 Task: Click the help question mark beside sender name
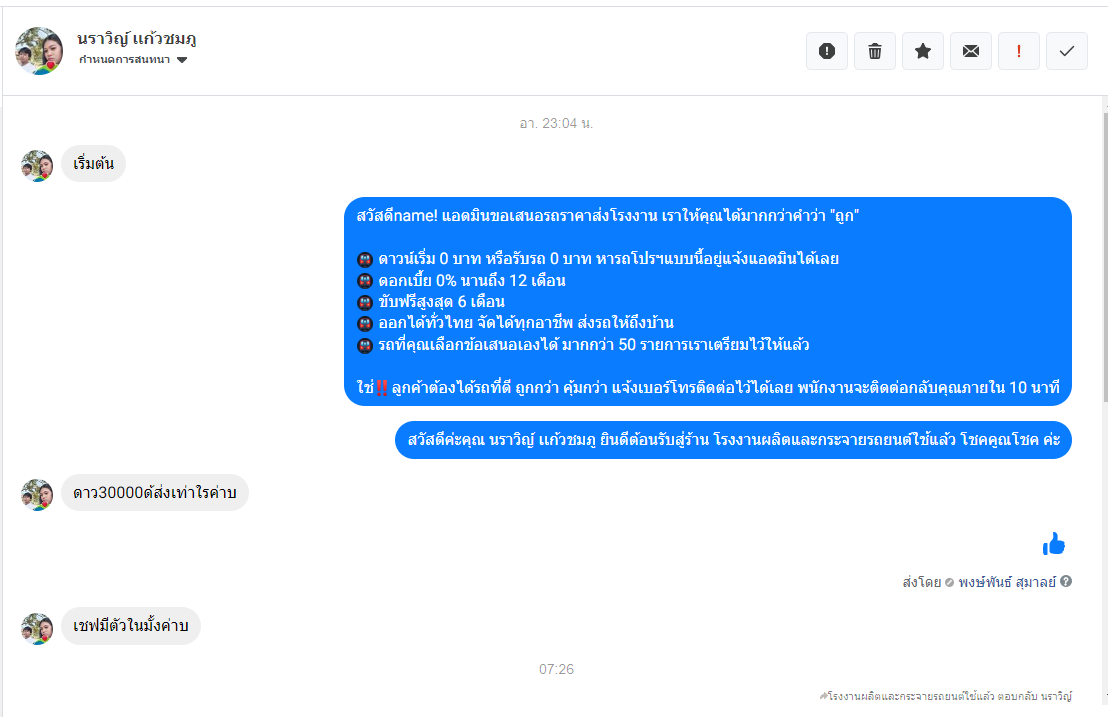[x=1066, y=581]
